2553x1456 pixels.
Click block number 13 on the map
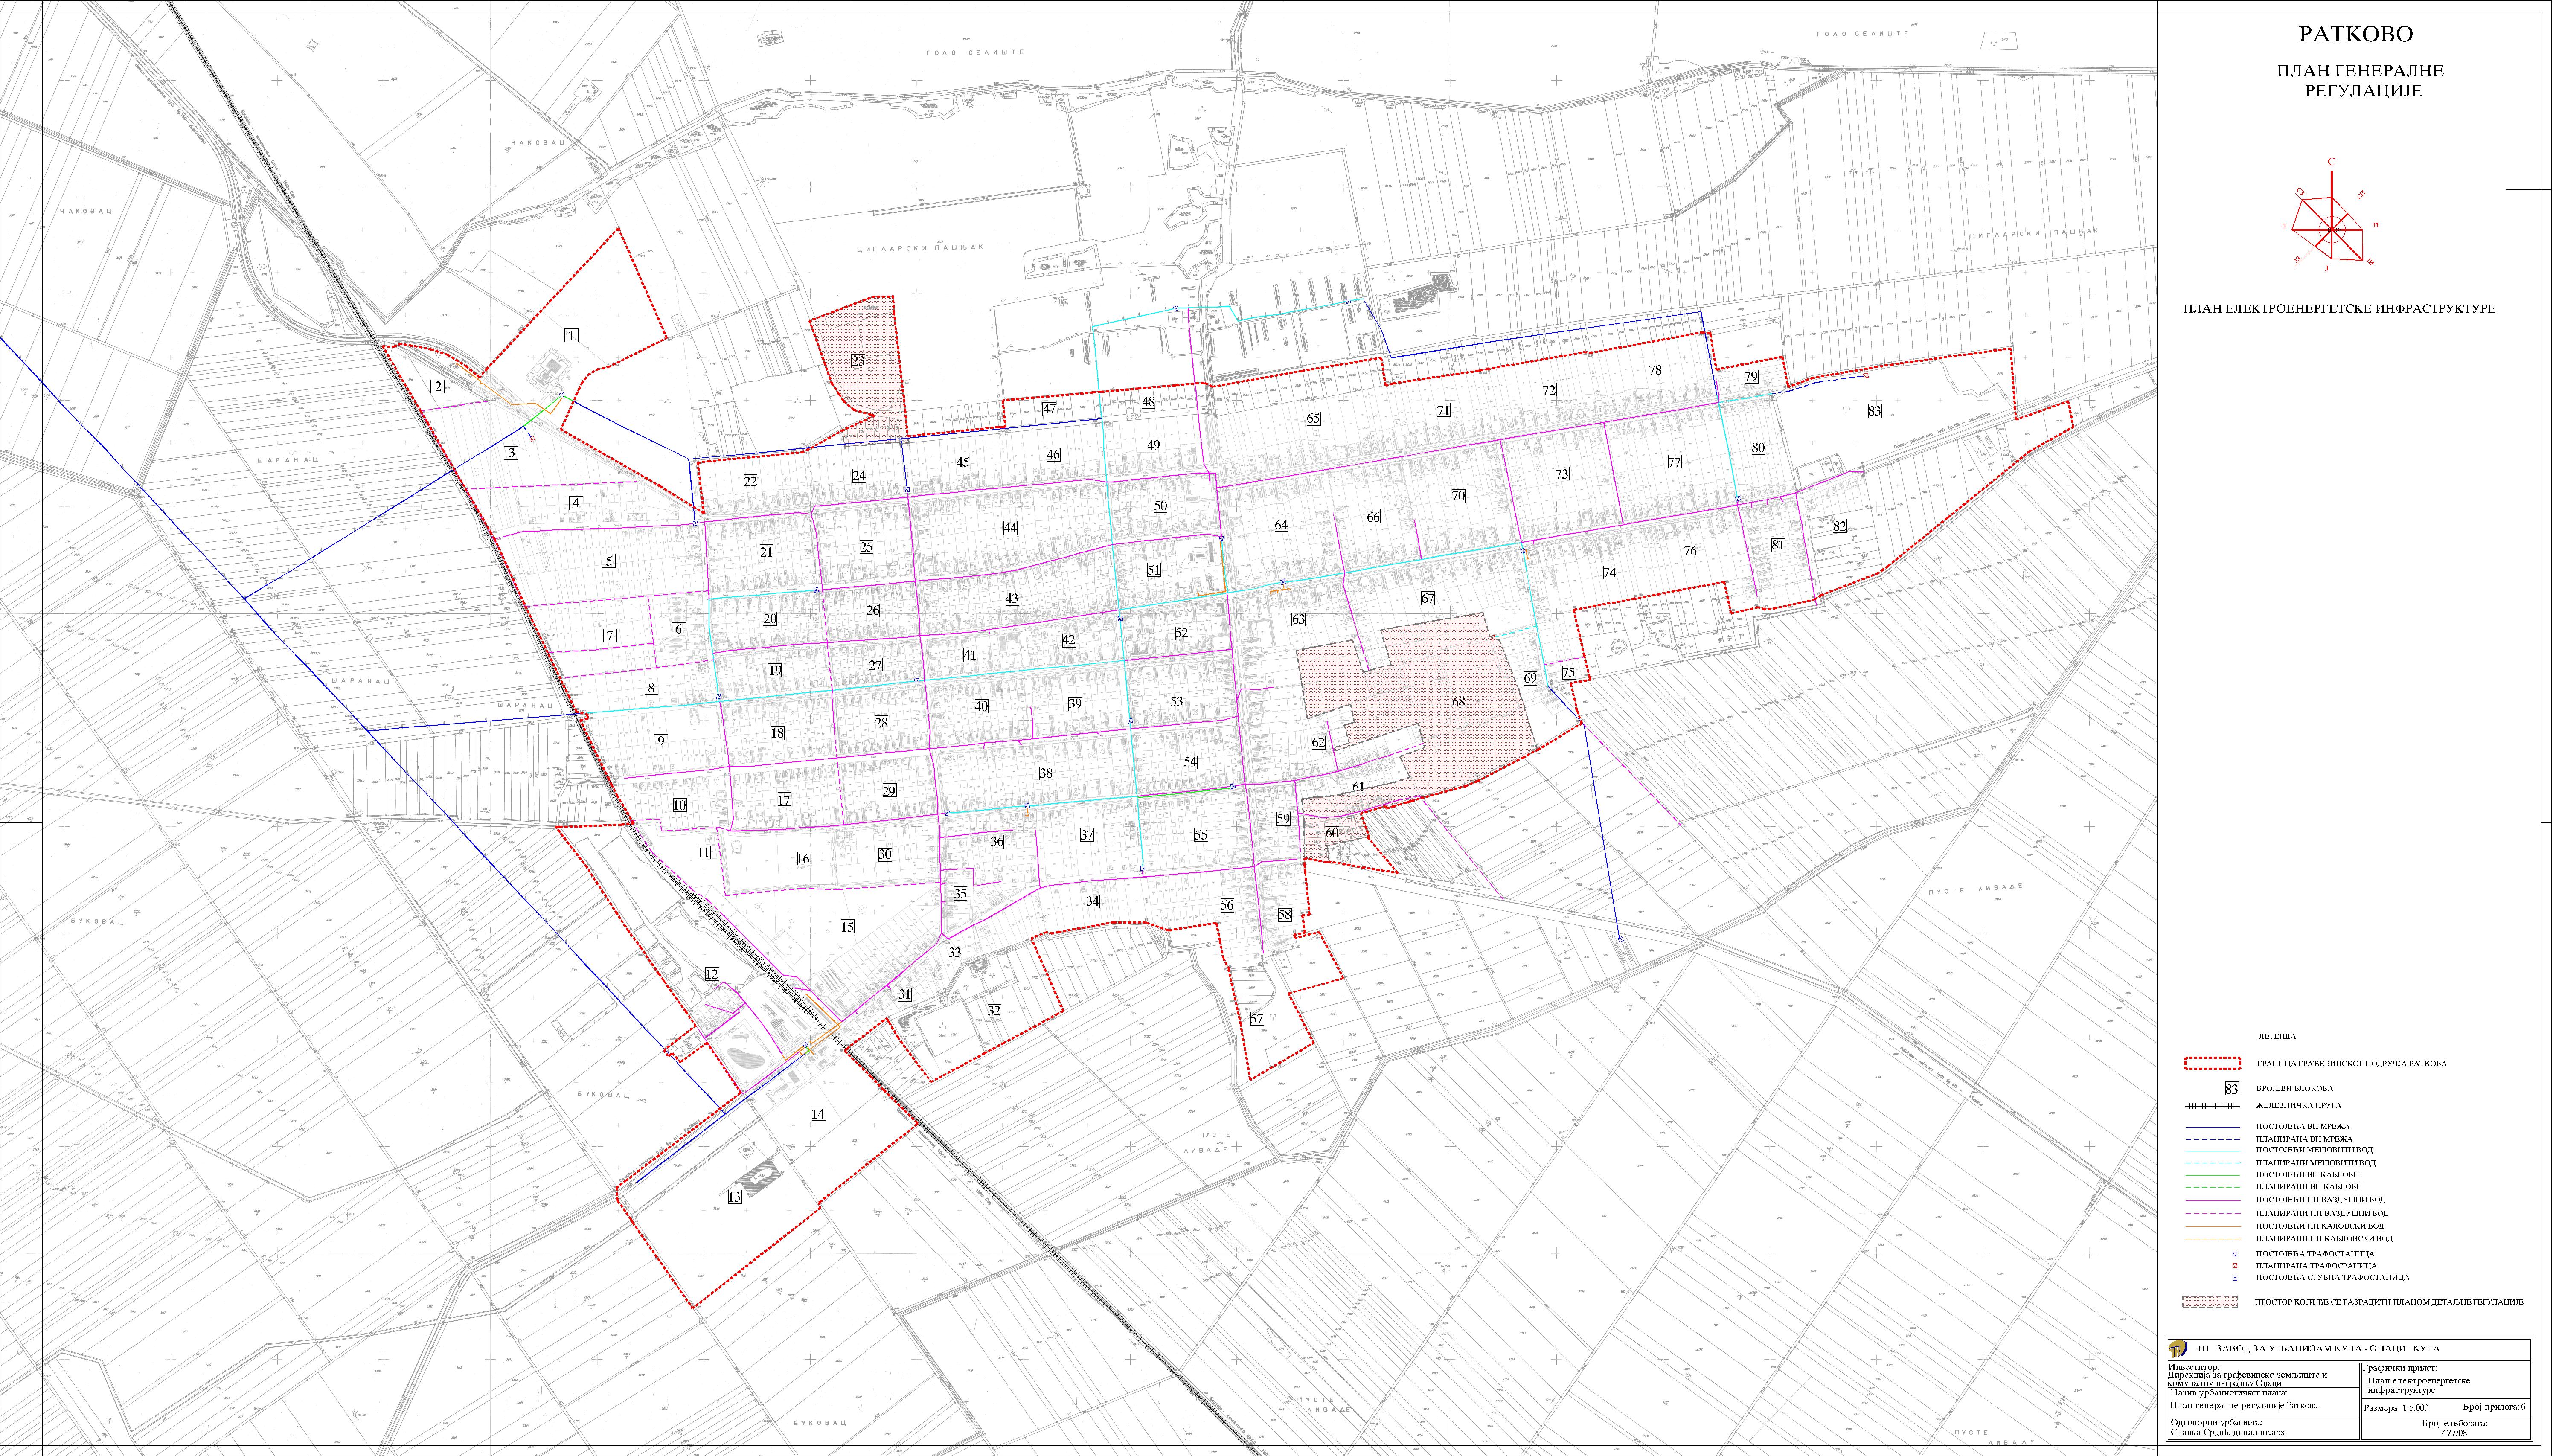(735, 1197)
